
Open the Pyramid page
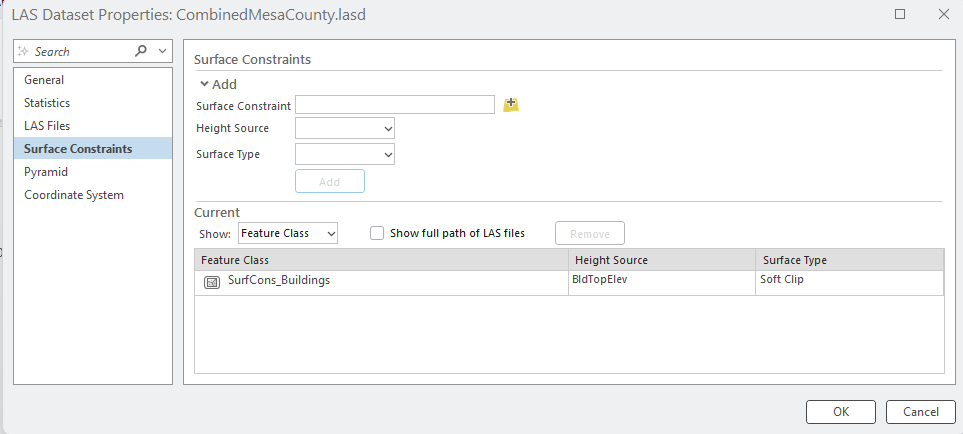[x=93, y=172]
